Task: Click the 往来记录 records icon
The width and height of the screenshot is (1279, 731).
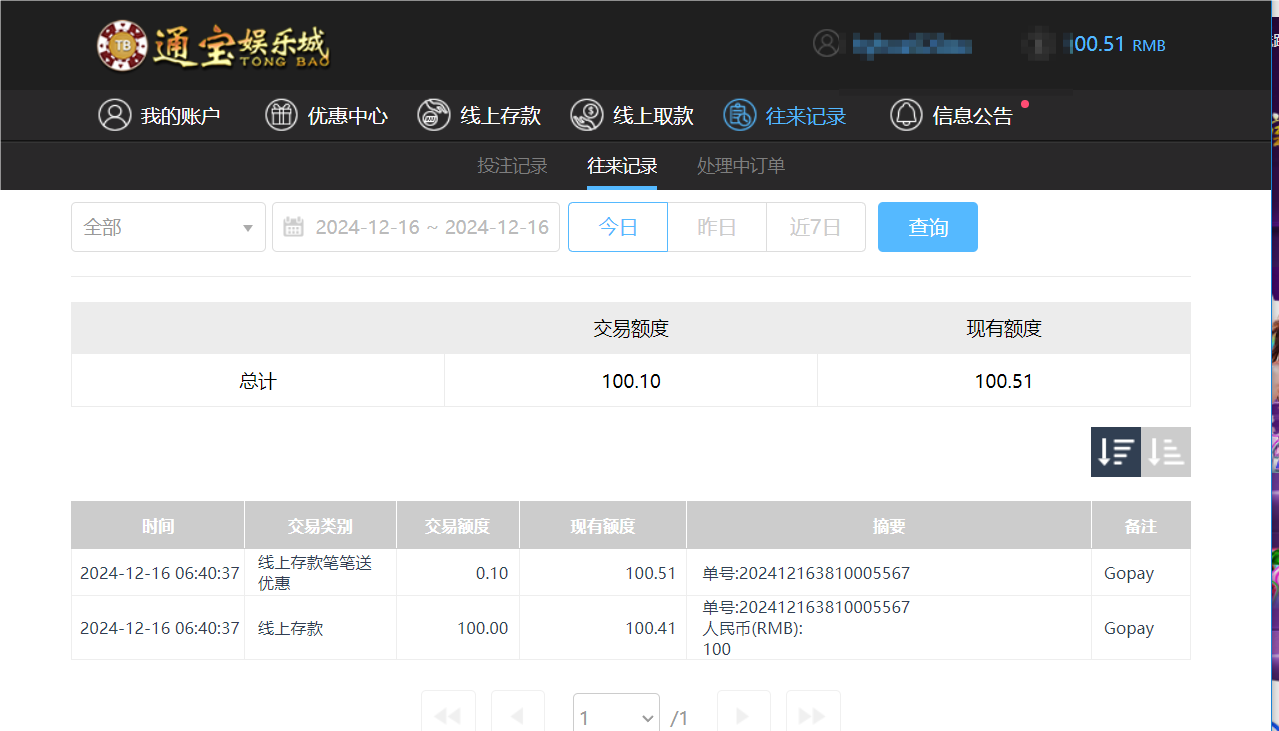Action: 739,115
